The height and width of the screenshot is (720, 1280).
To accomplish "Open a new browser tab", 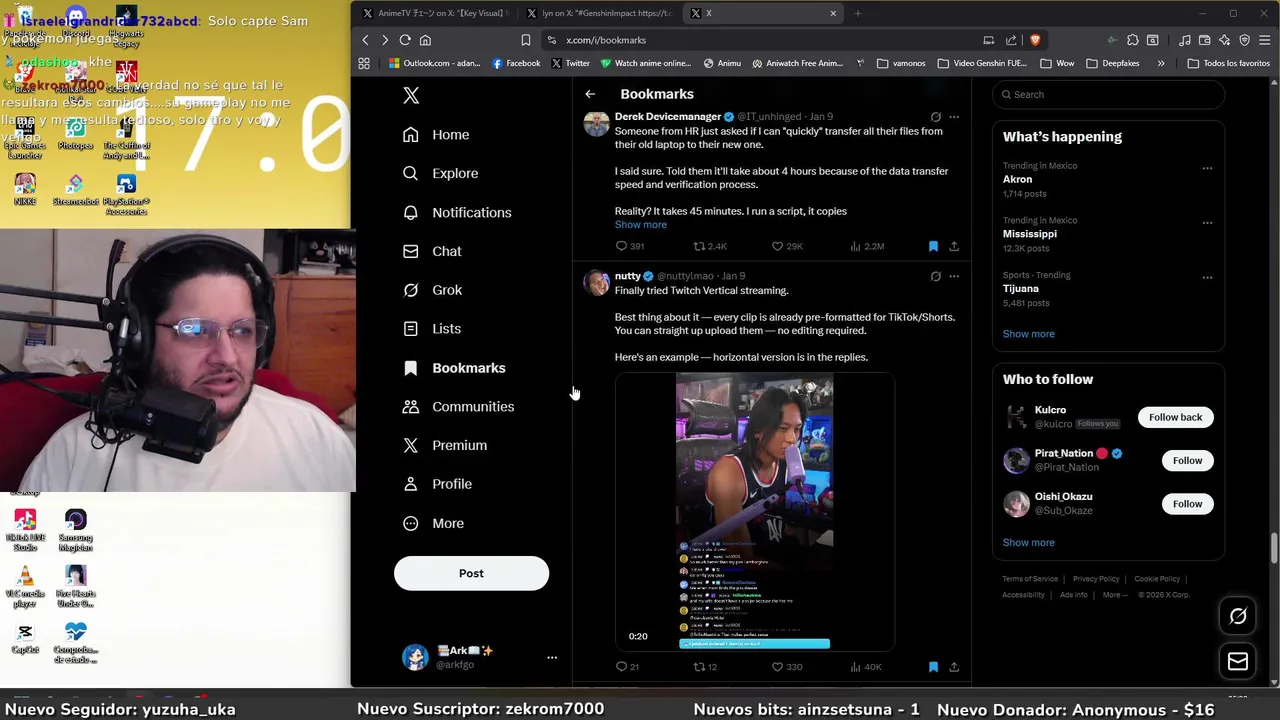I will [857, 13].
